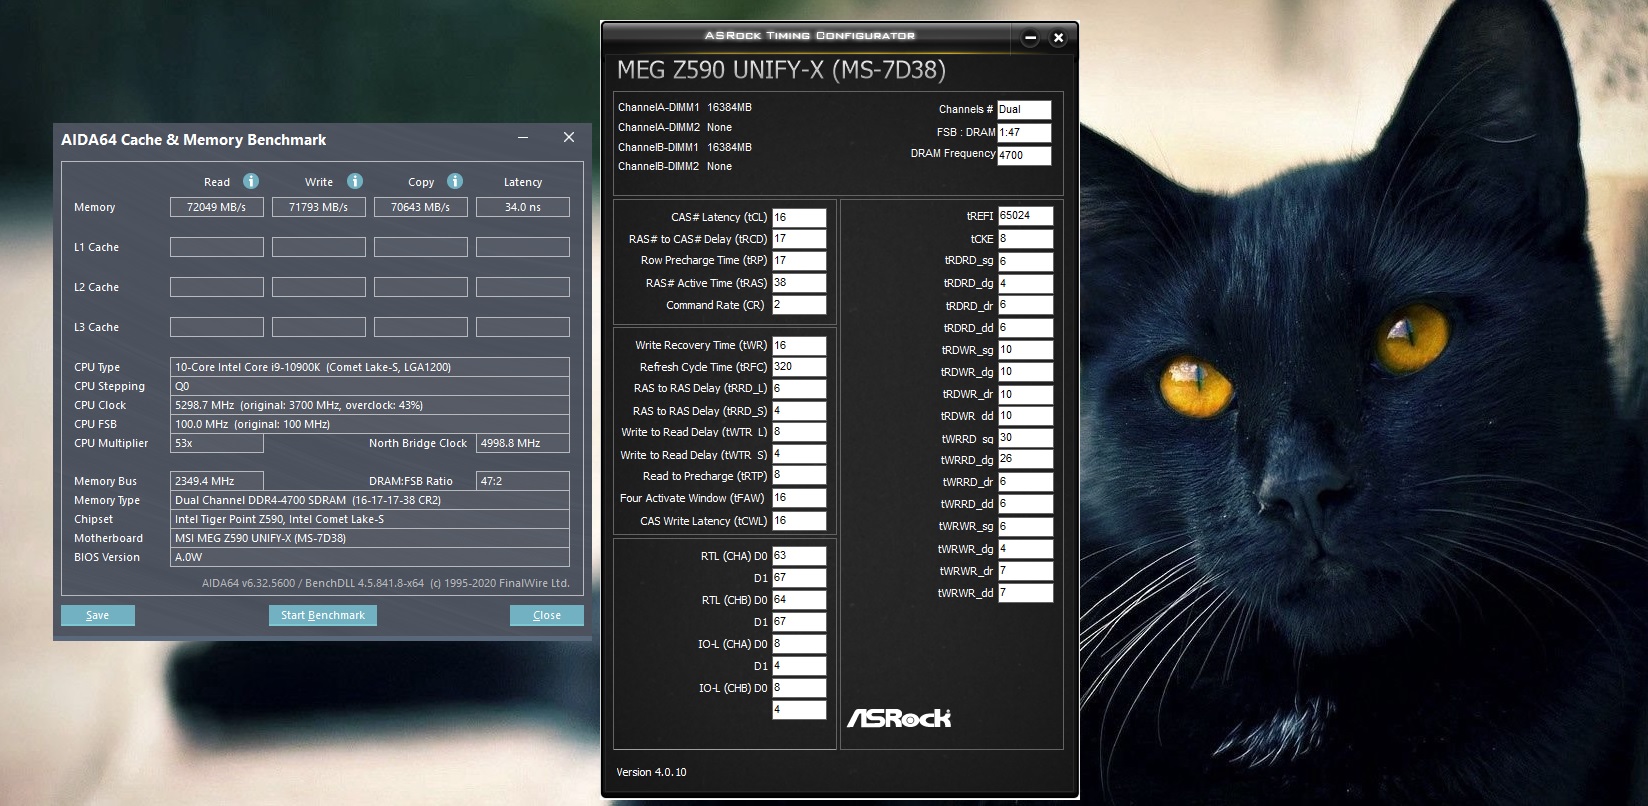Click the tWRWR_sg input field

pos(1026,527)
